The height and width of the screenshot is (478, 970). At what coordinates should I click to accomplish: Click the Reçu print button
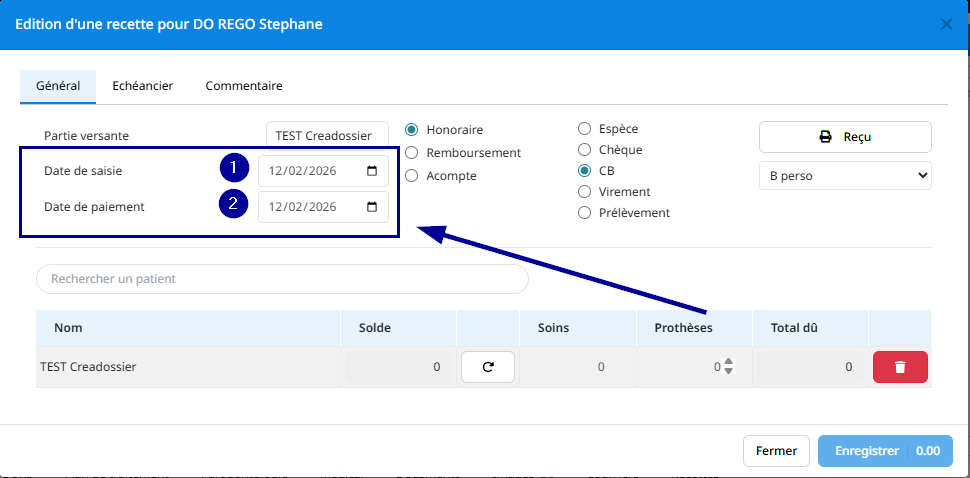(x=845, y=137)
